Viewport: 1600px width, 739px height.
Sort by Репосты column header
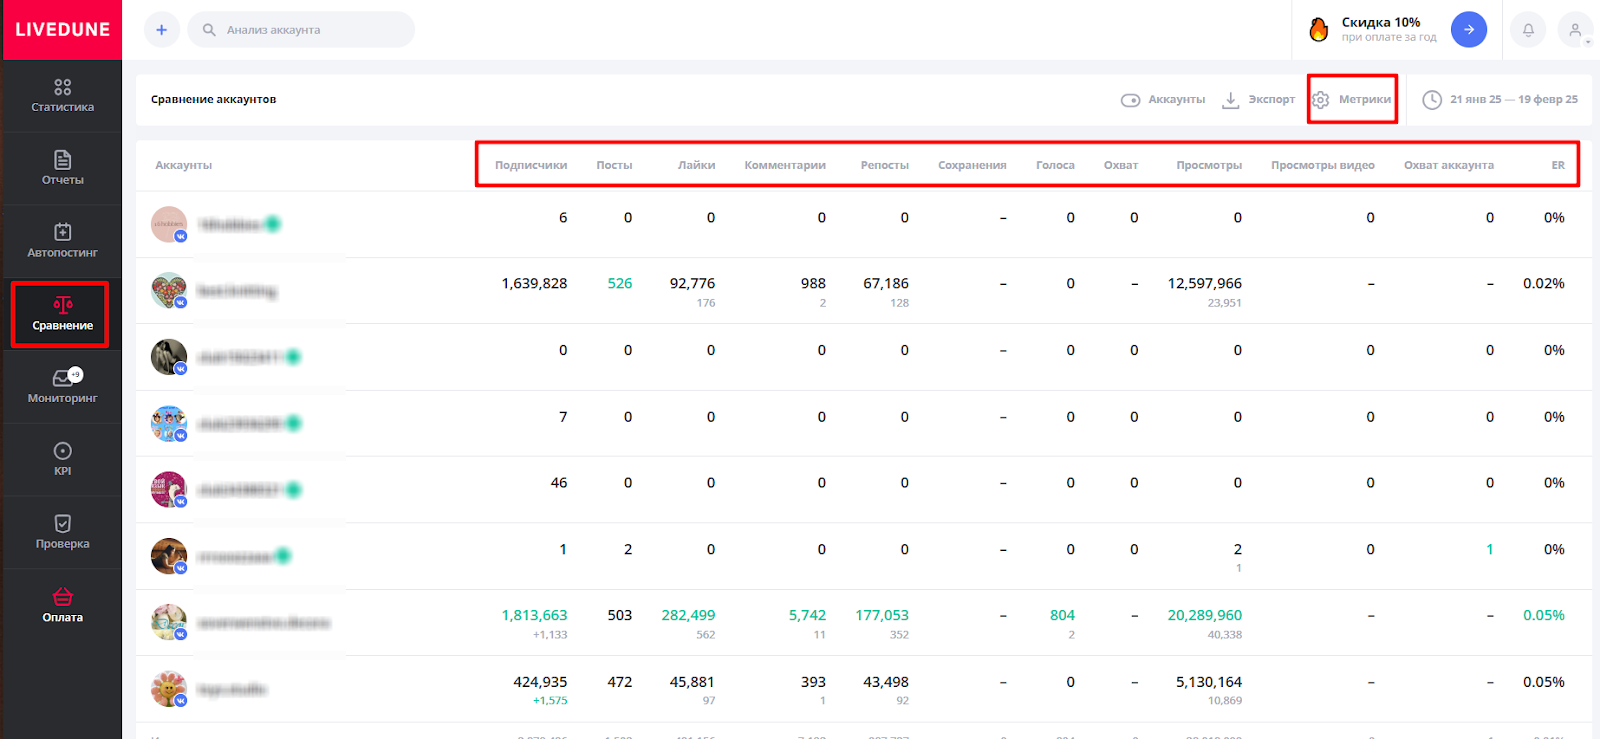[885, 165]
